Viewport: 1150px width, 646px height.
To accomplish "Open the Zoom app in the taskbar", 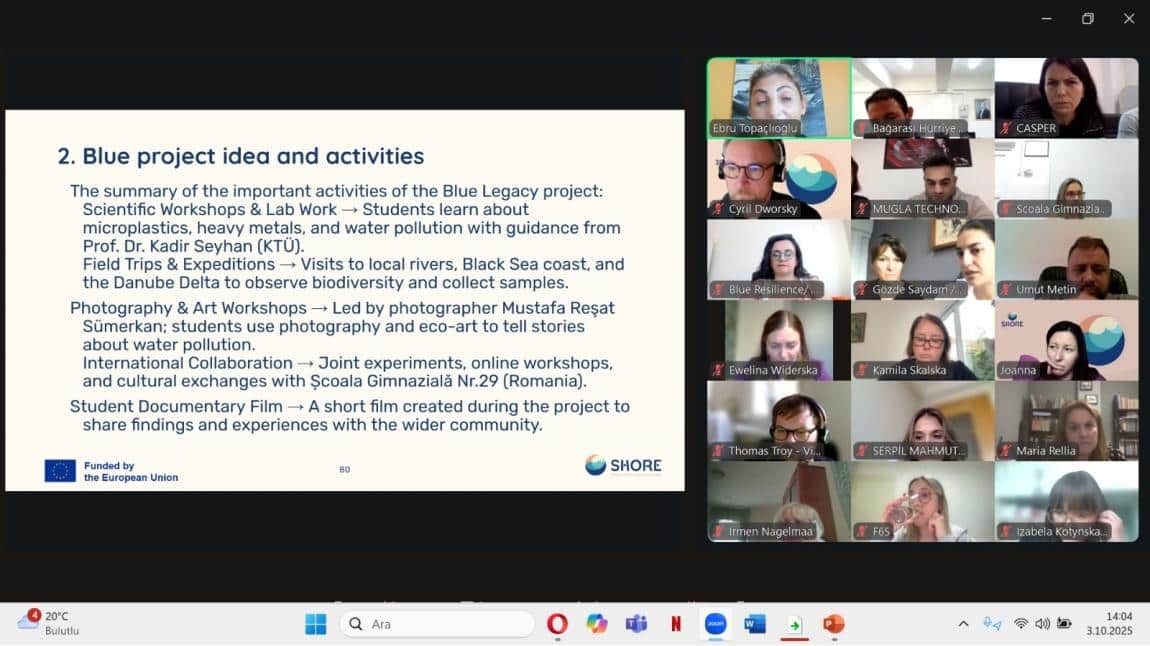I will click(x=715, y=624).
